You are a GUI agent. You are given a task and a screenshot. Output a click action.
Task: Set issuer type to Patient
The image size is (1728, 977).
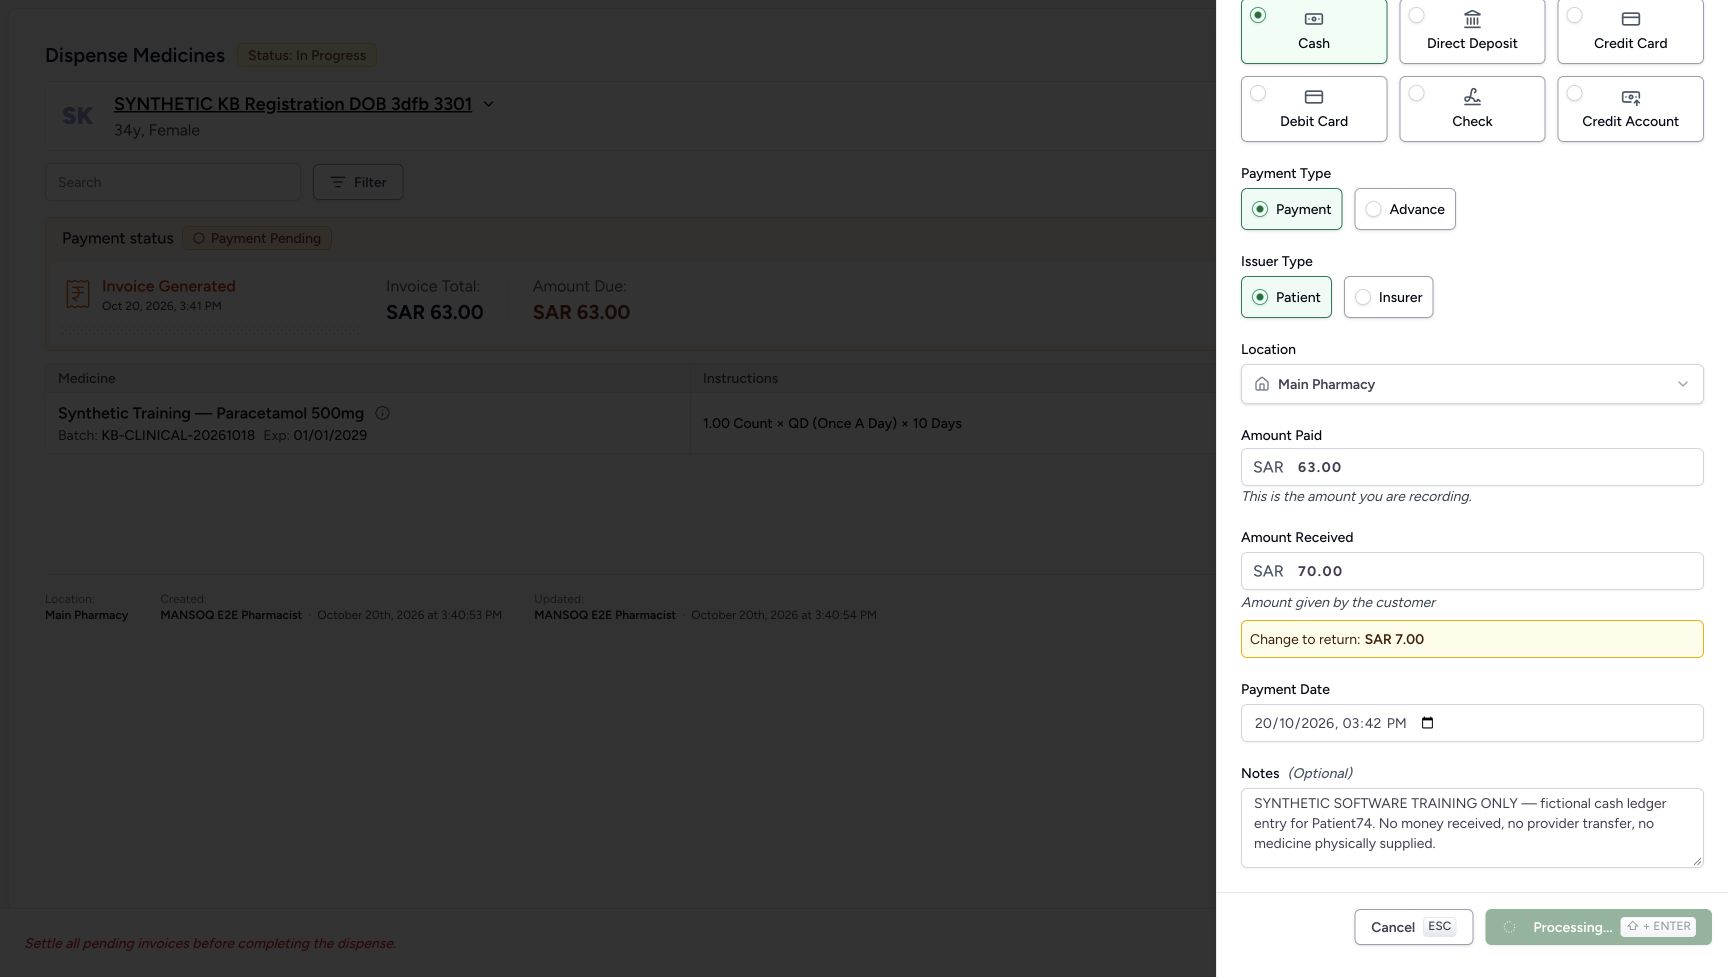pyautogui.click(x=1286, y=297)
